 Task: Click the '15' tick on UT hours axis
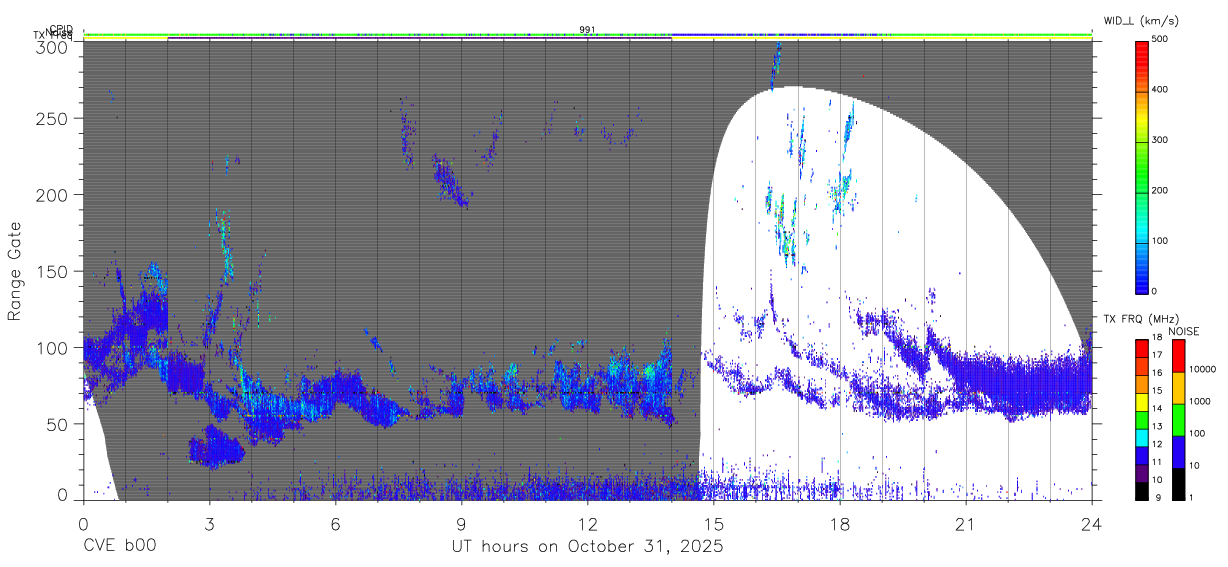[713, 523]
